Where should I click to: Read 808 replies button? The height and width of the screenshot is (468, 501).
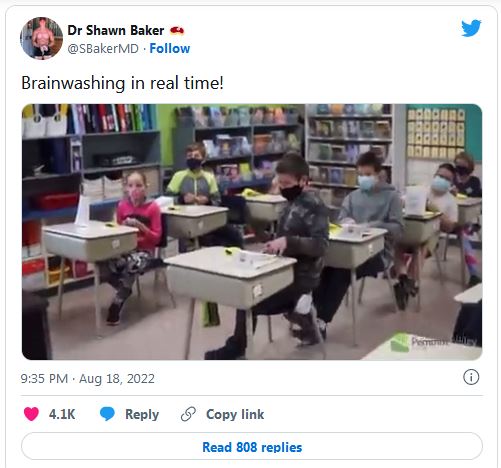252,447
